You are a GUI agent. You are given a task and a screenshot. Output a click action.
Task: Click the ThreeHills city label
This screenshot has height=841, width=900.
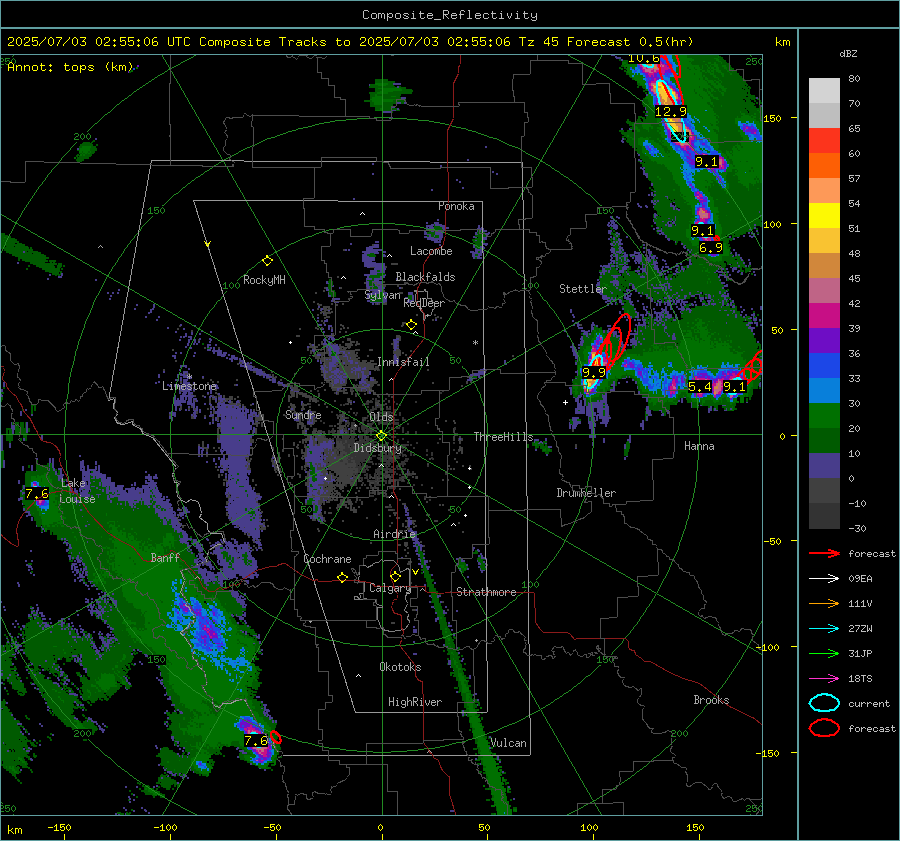503,437
